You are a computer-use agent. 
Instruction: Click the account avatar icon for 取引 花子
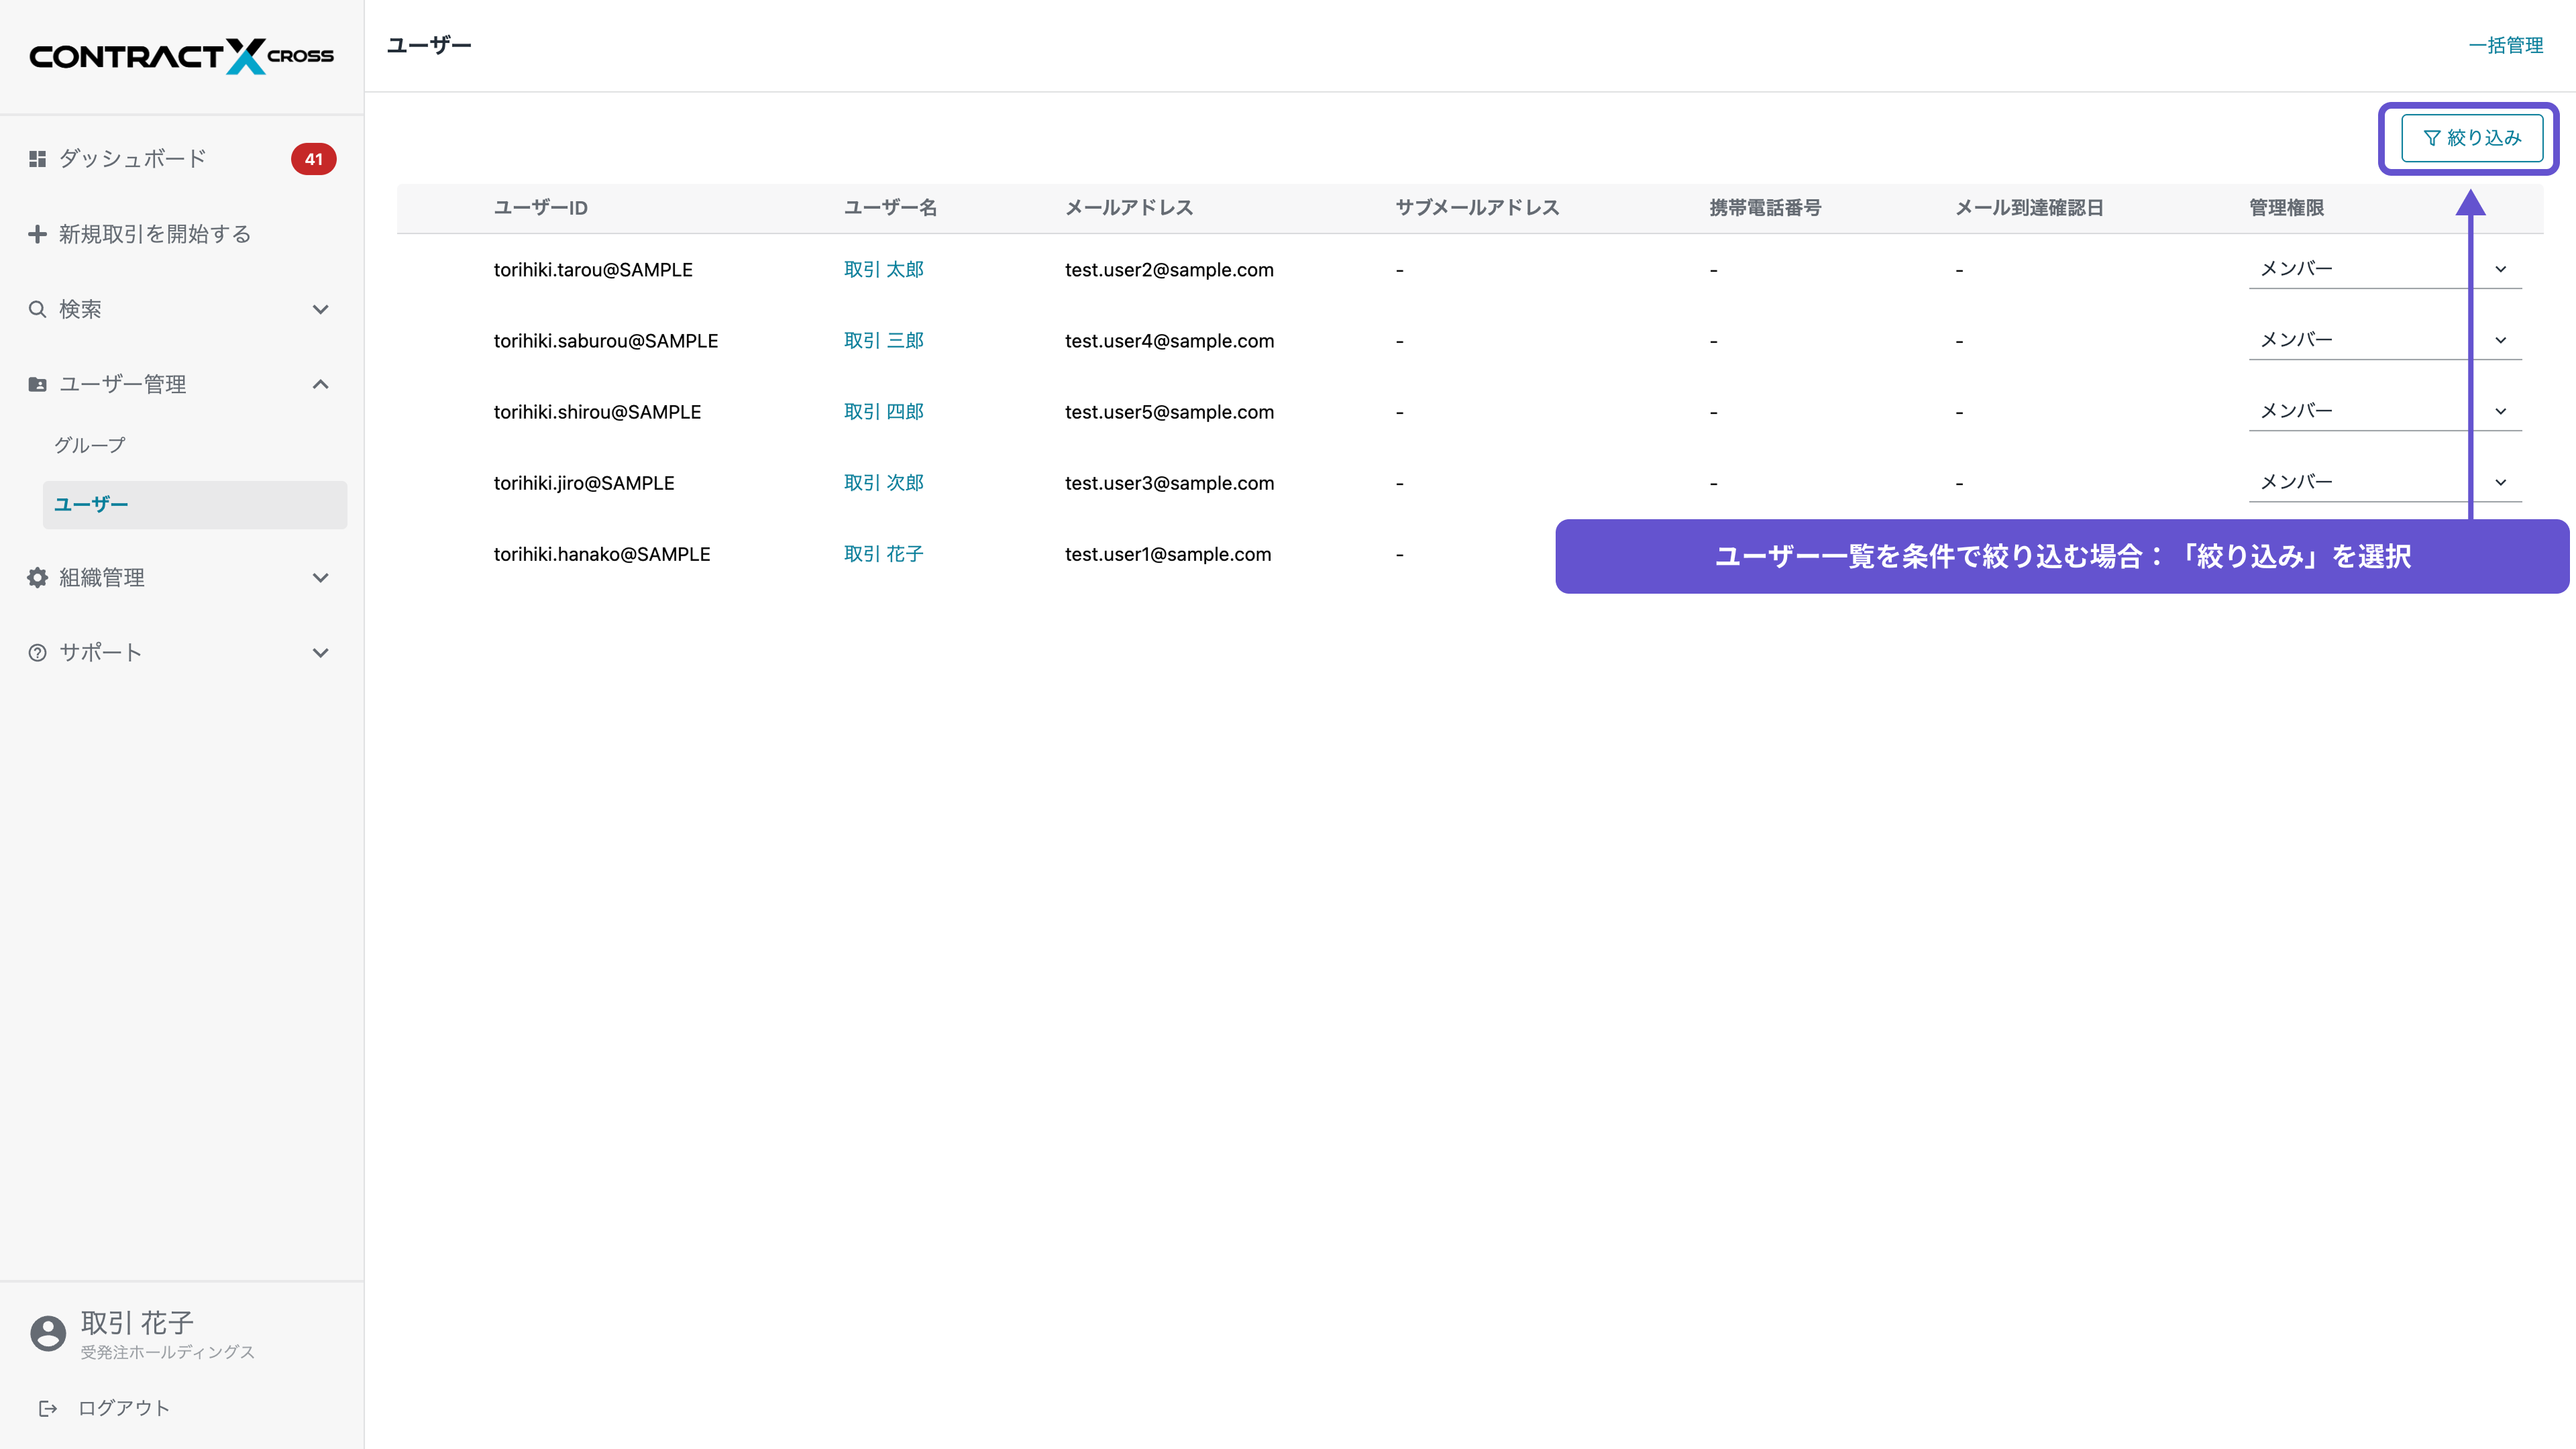(48, 1333)
